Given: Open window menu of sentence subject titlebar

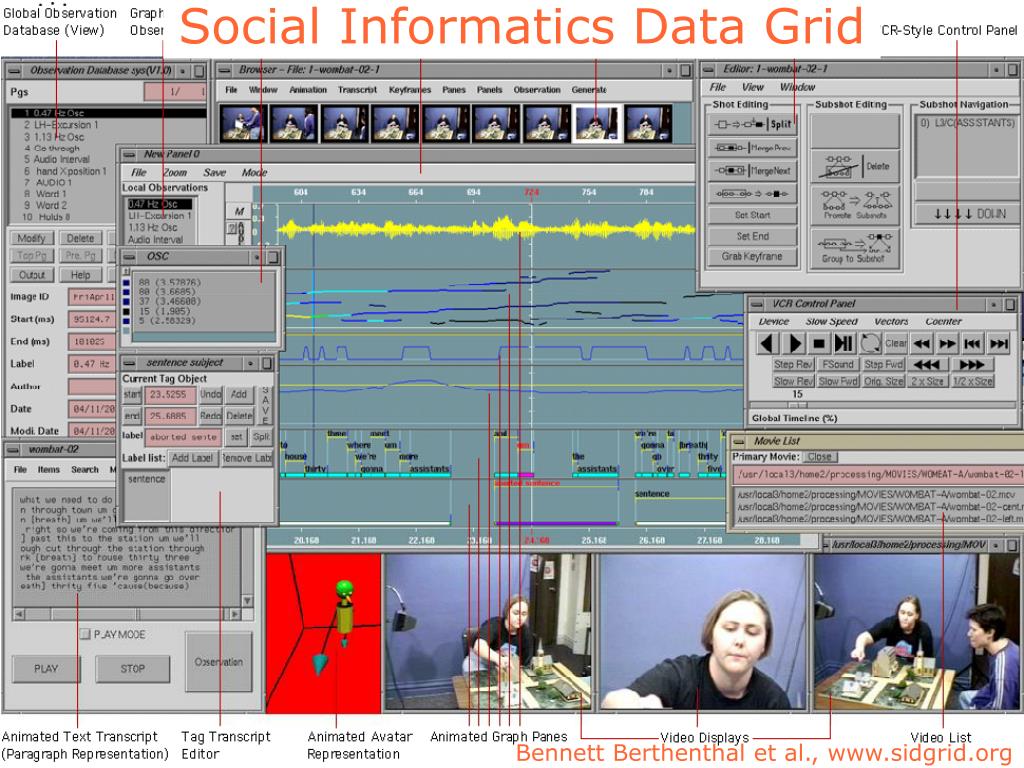Looking at the screenshot, I should 130,362.
